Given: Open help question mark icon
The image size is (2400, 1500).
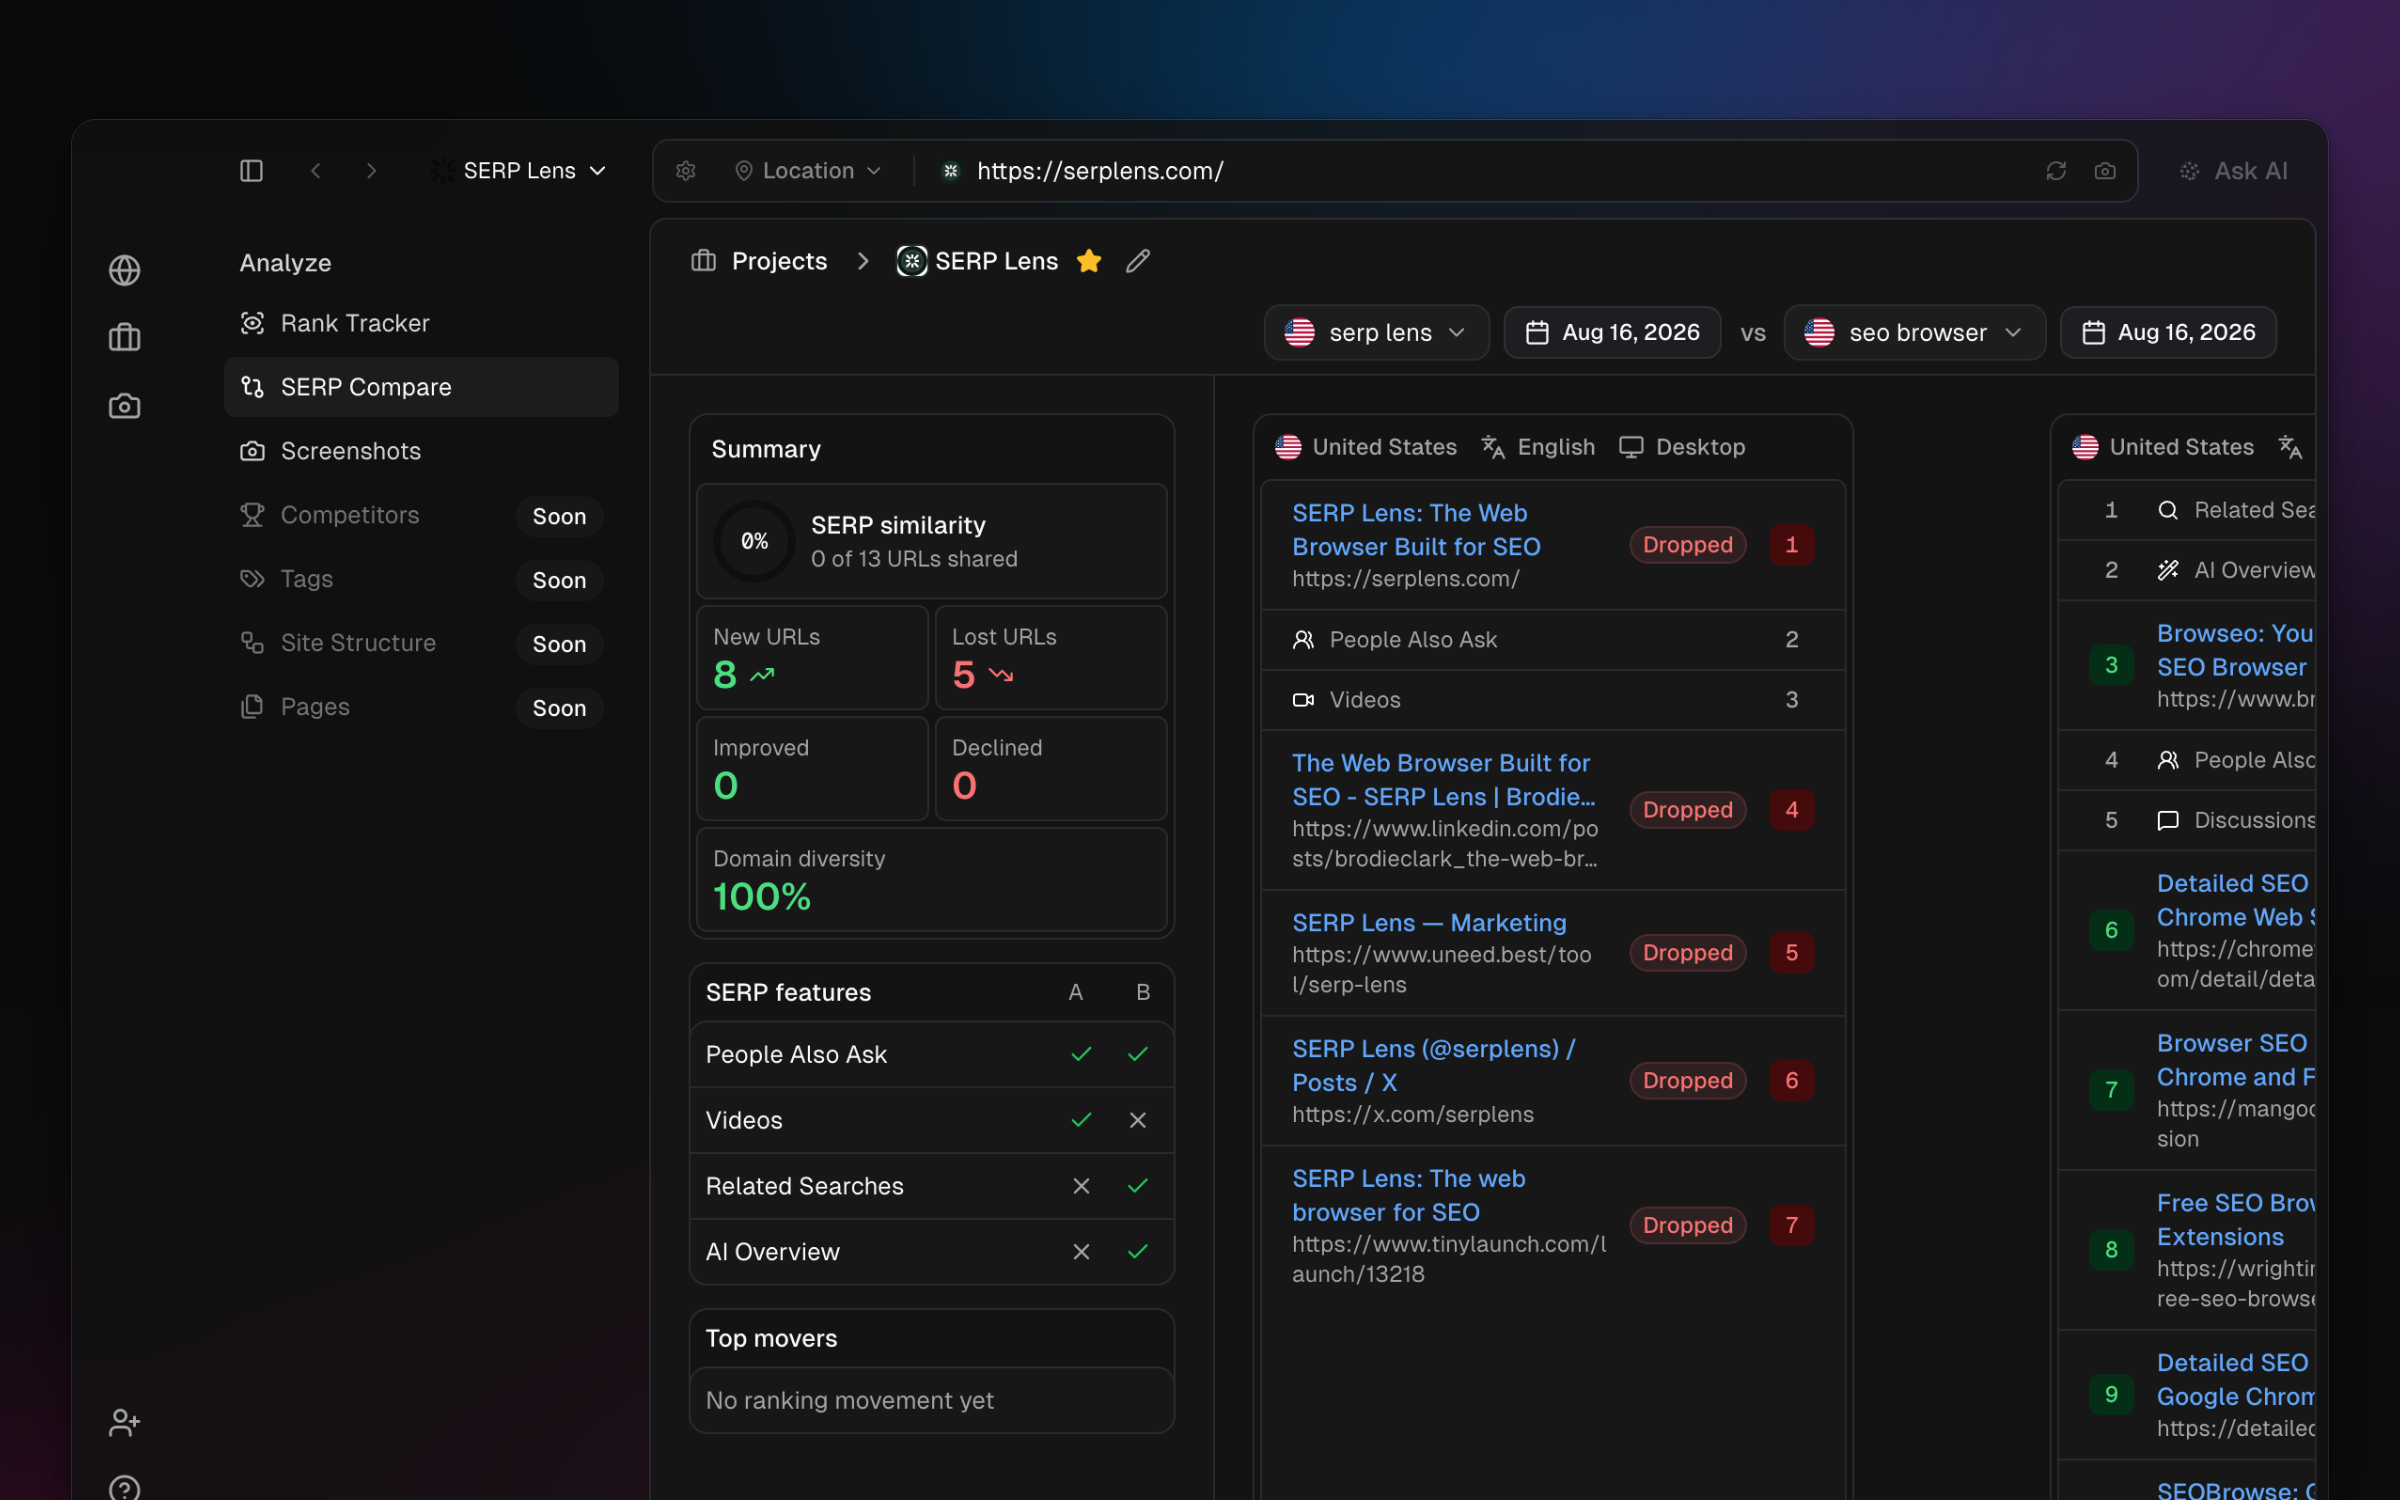Looking at the screenshot, I should pos(125,1487).
